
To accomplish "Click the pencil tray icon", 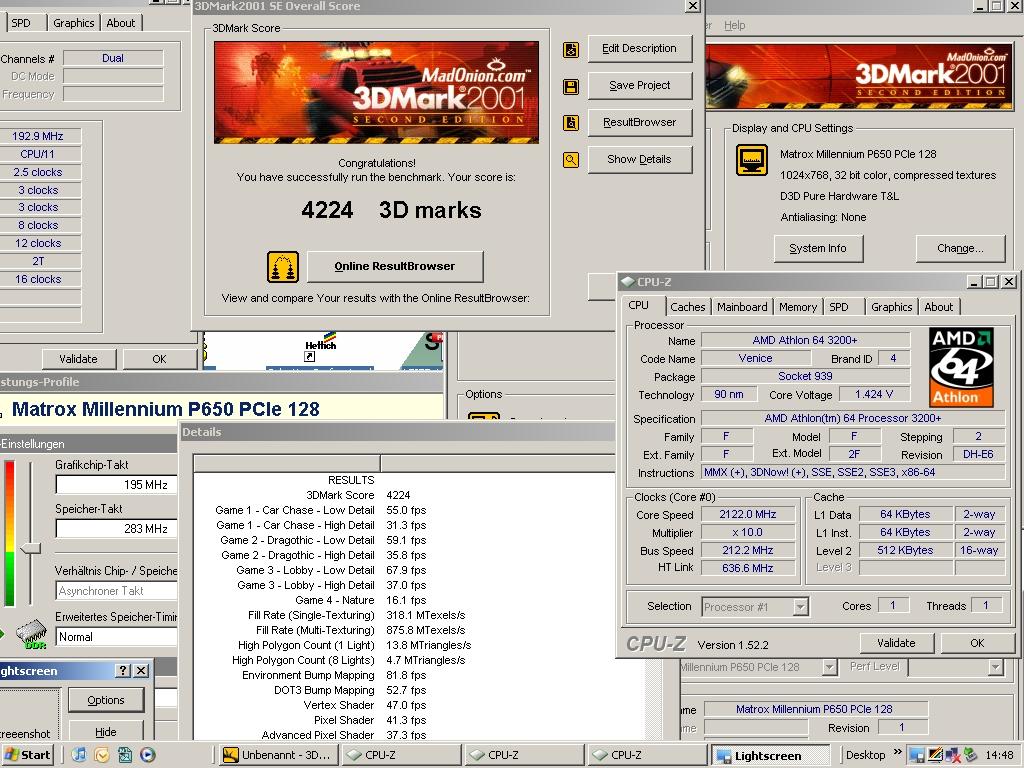I will pyautogui.click(x=935, y=756).
